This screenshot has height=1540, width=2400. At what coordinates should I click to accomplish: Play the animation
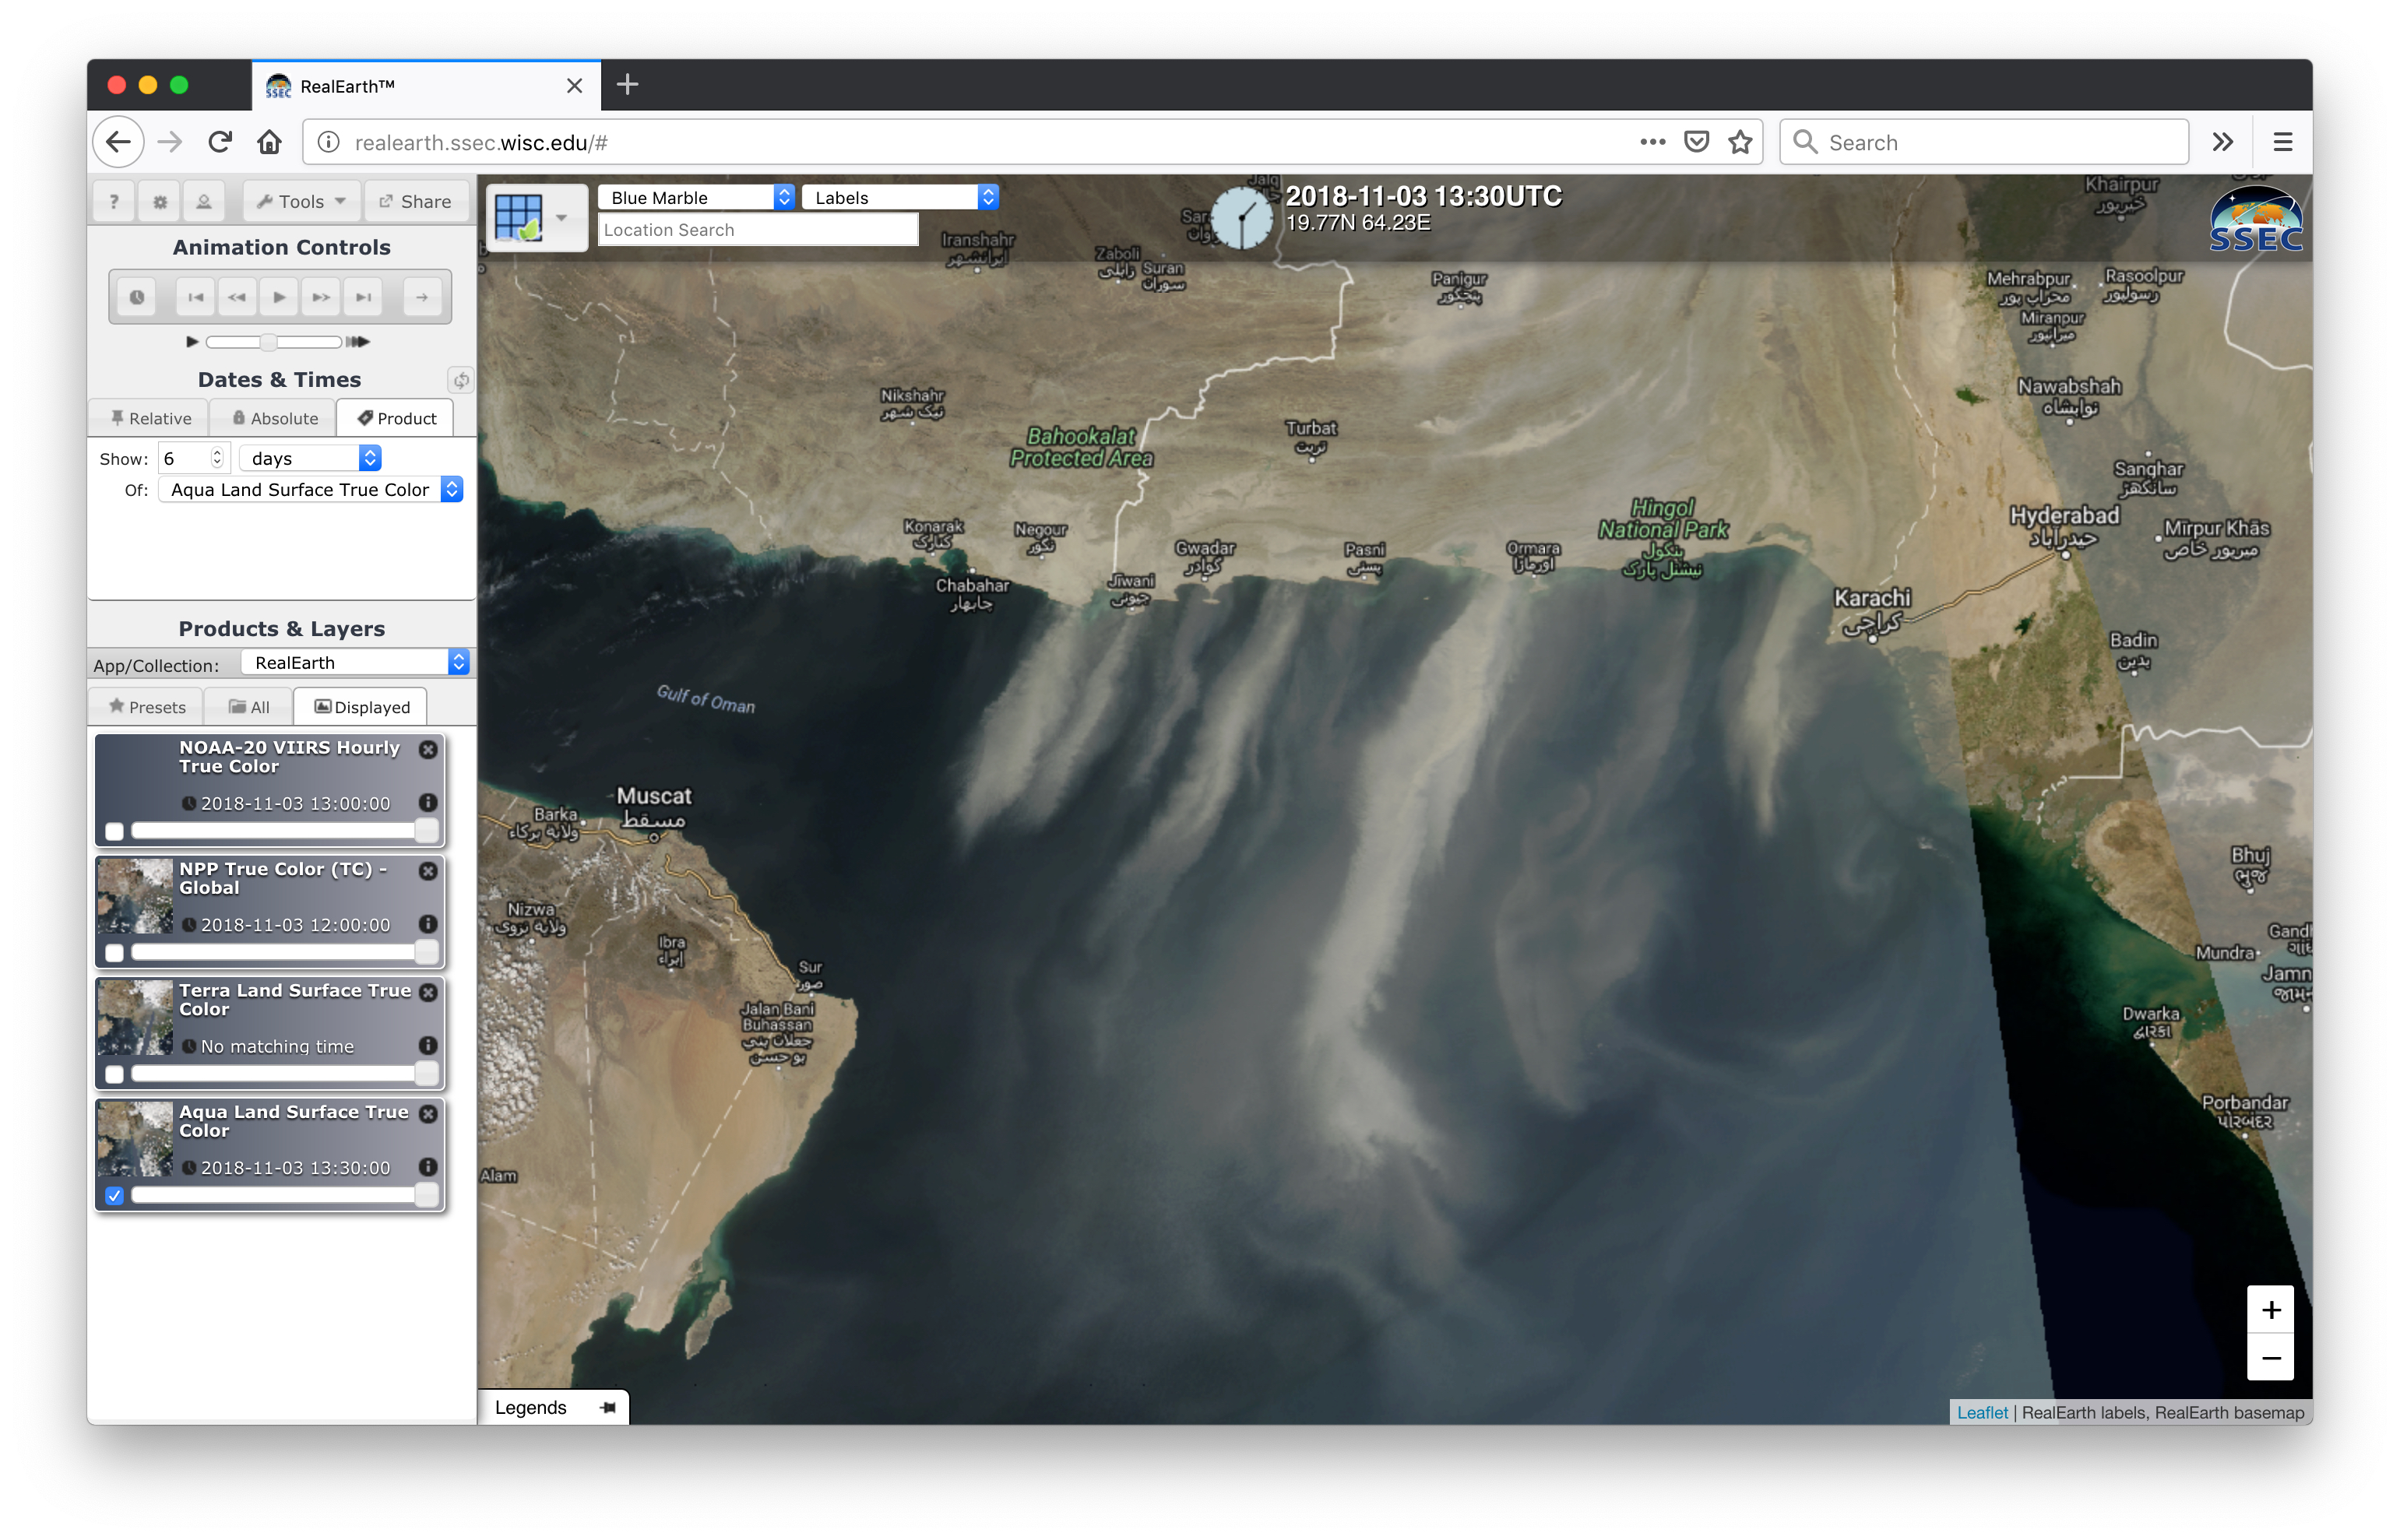point(279,297)
